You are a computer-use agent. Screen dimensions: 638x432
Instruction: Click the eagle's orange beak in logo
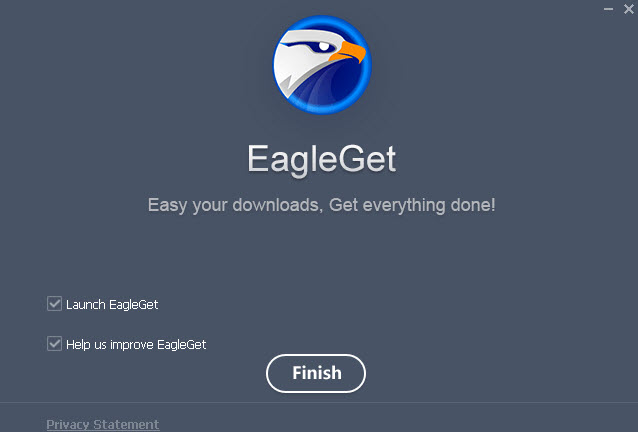click(x=348, y=51)
